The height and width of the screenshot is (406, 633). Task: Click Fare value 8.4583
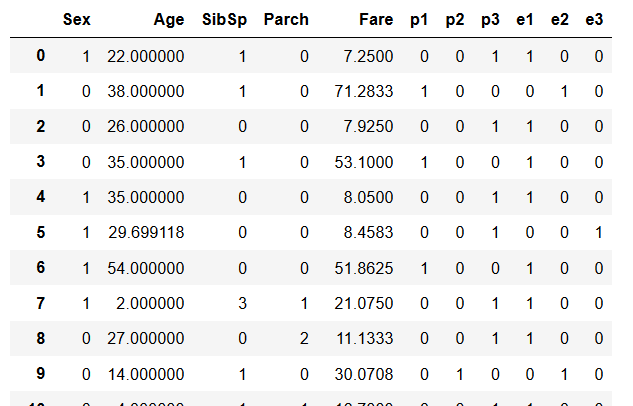click(368, 232)
